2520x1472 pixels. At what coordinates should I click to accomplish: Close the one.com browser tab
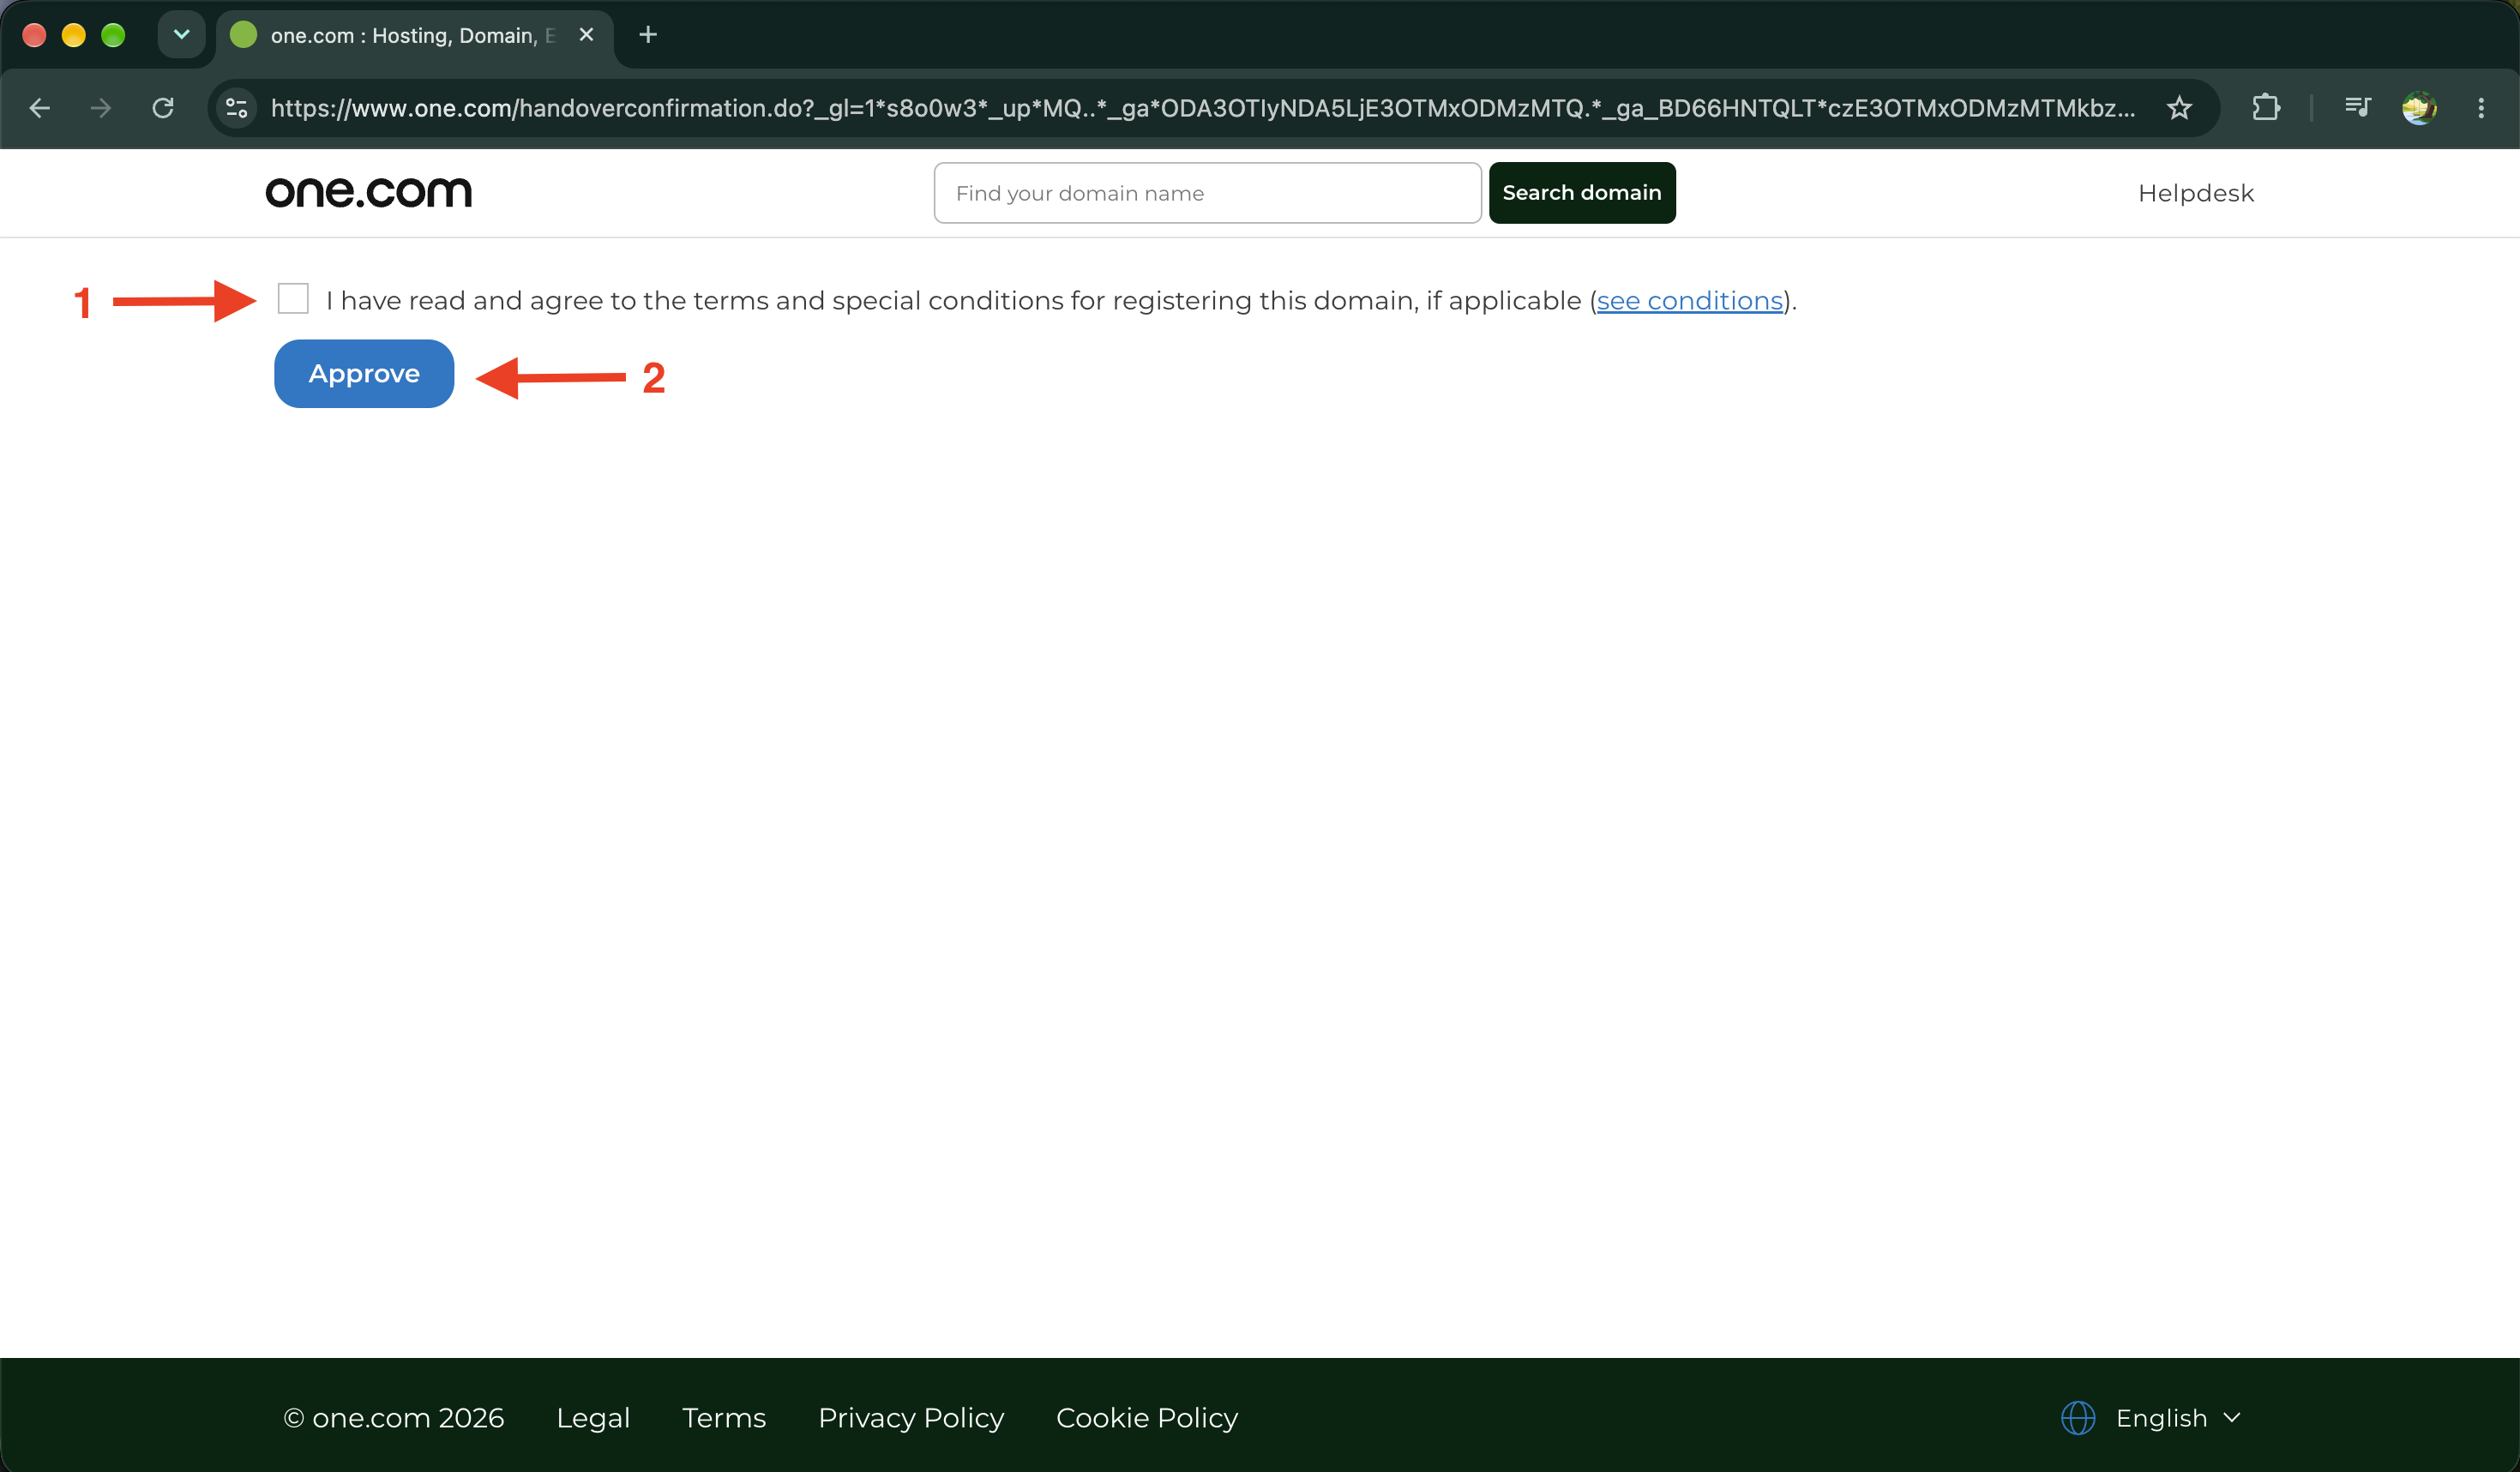[x=587, y=35]
